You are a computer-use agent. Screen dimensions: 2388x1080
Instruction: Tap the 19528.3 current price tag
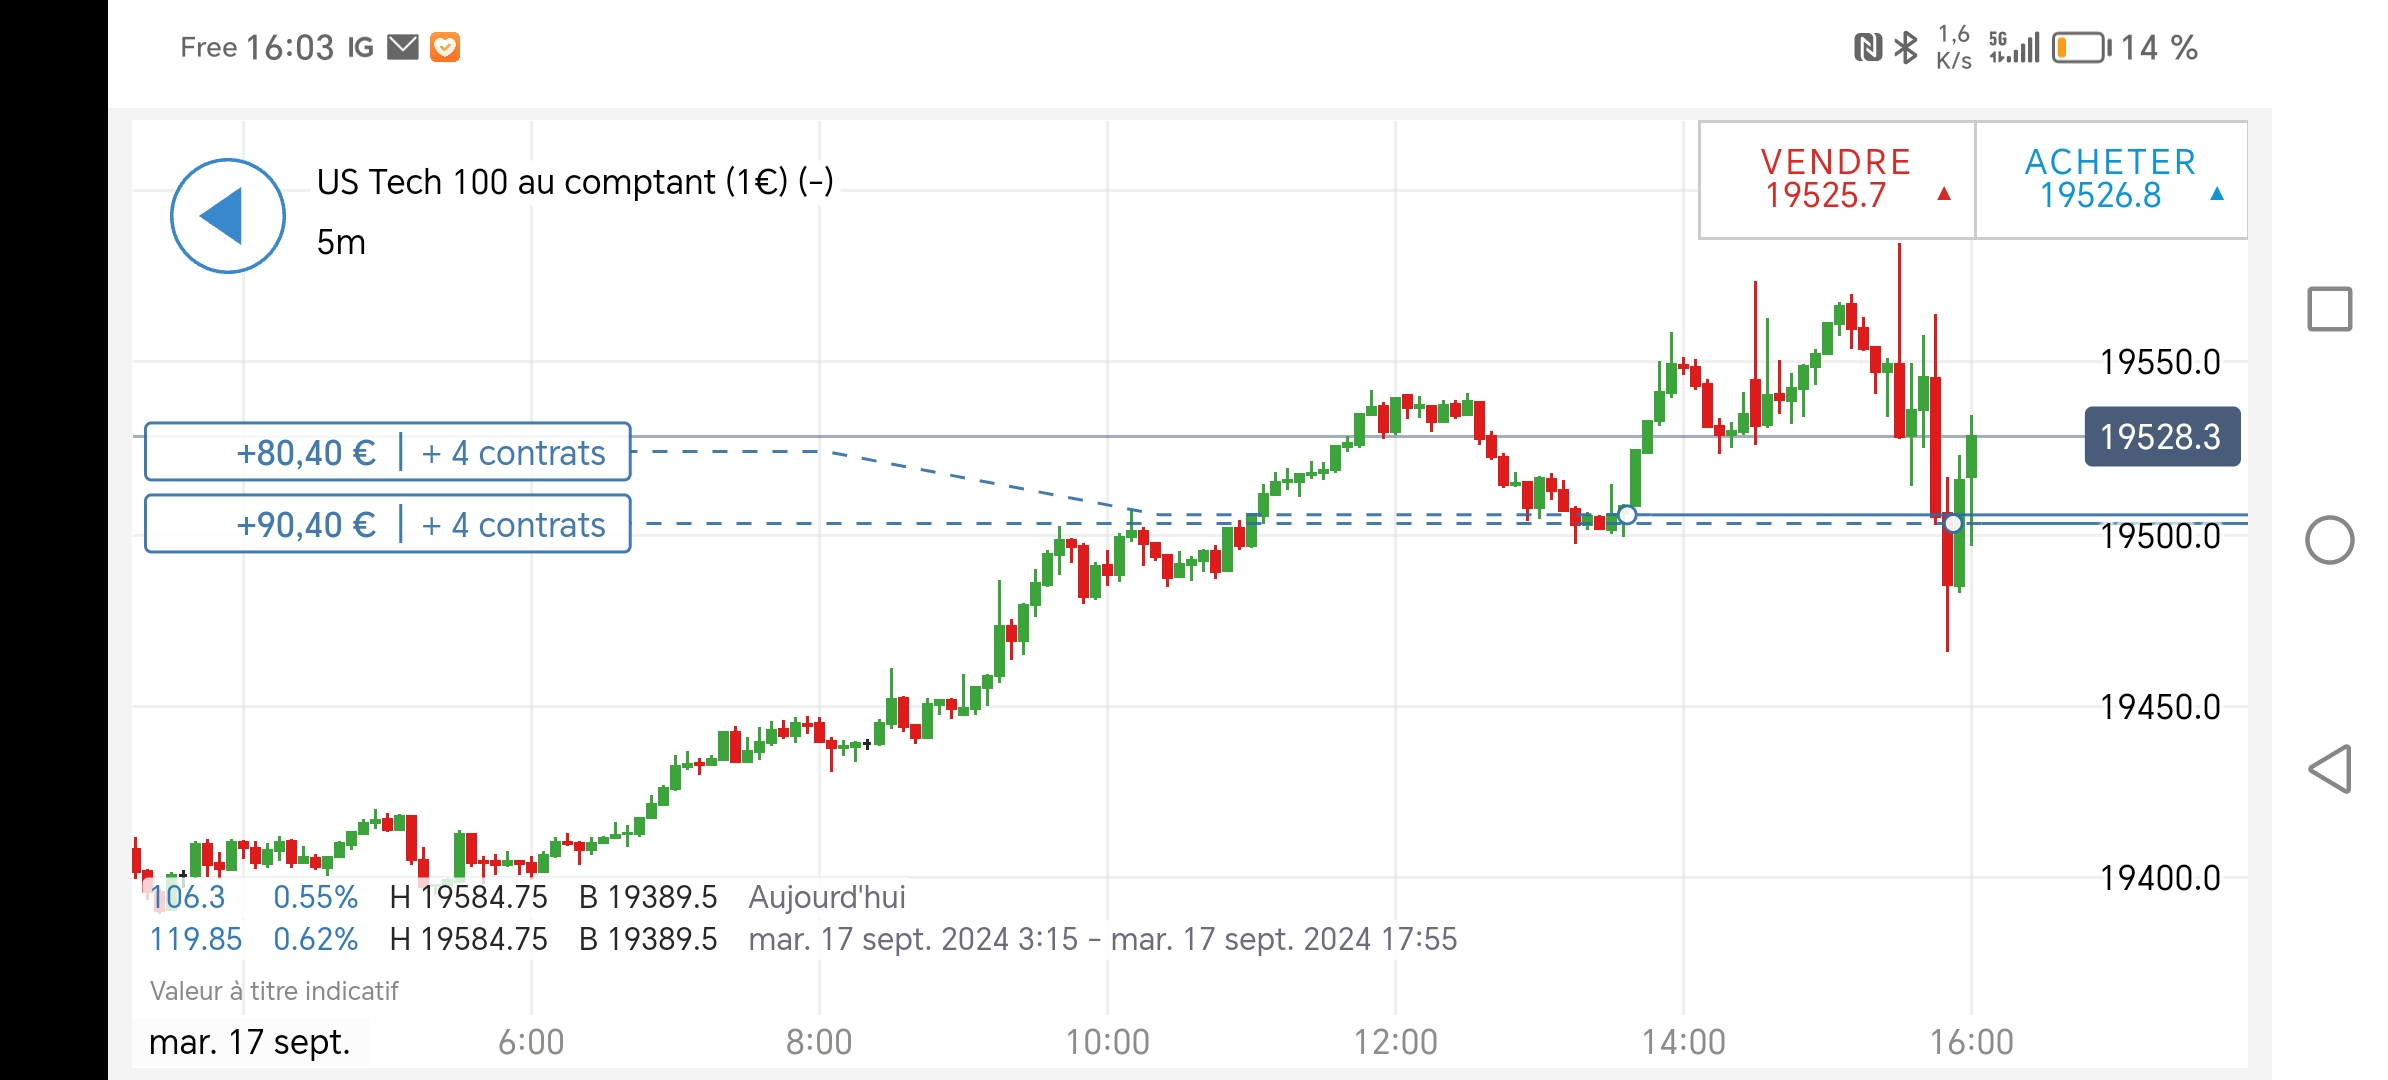tap(2161, 437)
